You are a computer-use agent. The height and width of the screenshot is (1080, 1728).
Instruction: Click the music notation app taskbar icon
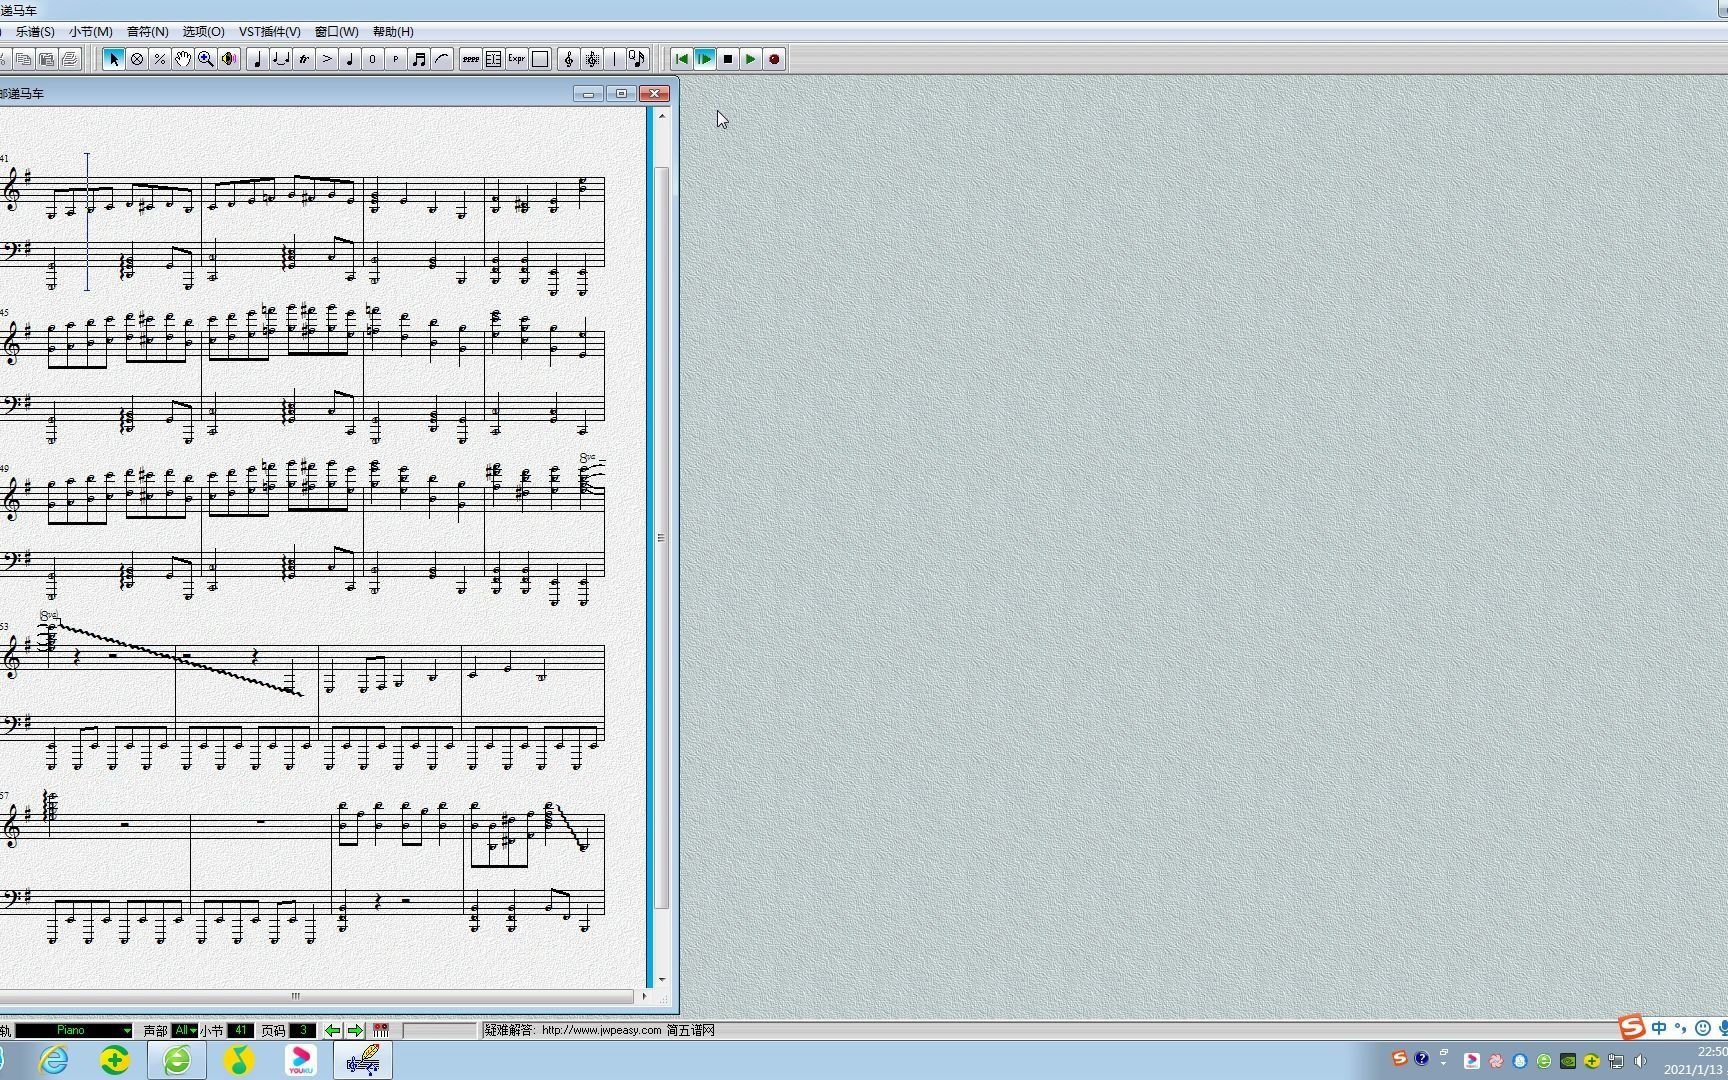click(x=363, y=1060)
